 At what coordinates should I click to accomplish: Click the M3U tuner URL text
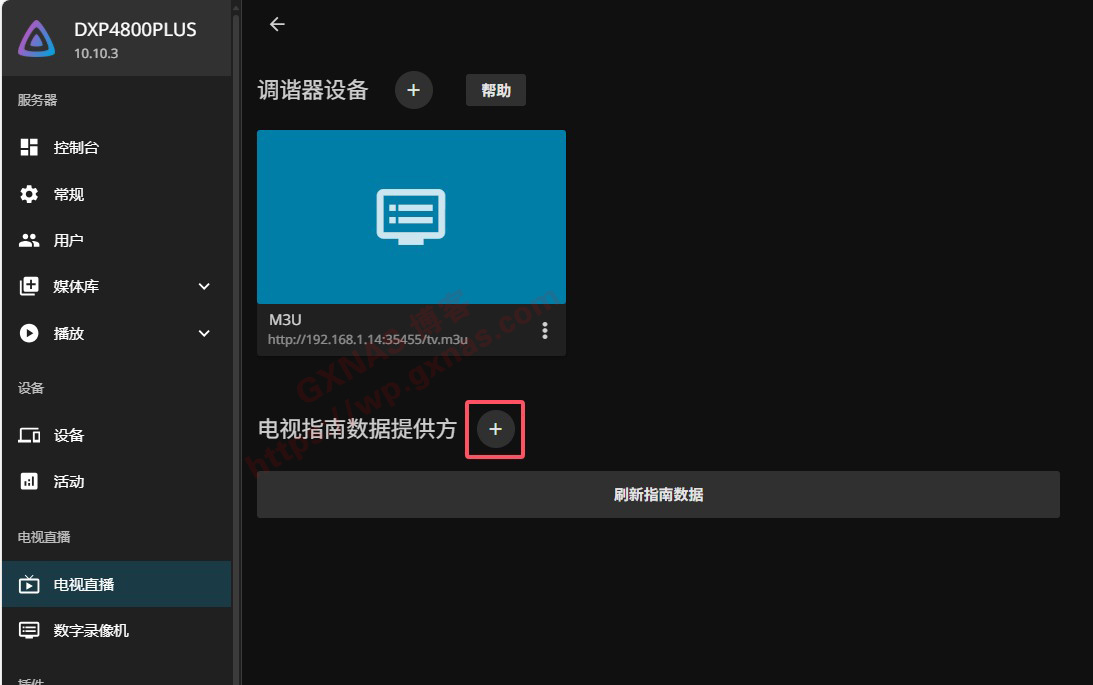(367, 340)
